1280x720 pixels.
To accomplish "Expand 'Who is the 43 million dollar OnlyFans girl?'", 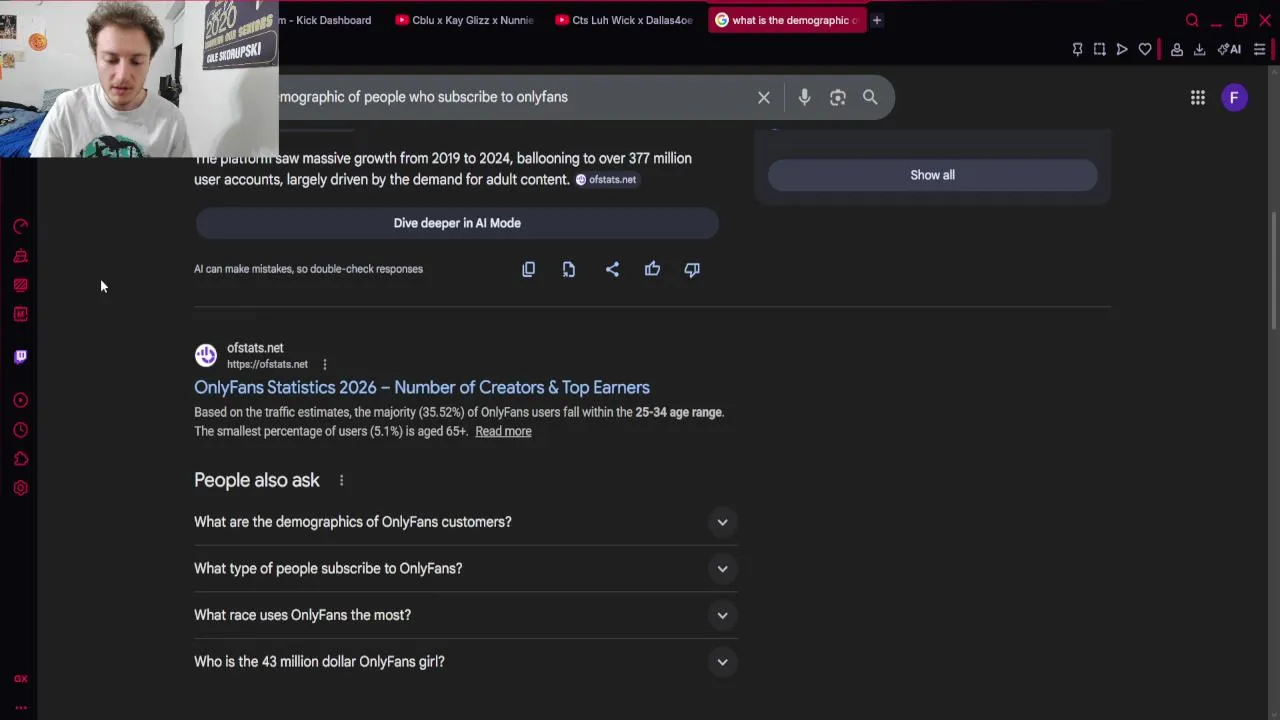I will pos(466,661).
